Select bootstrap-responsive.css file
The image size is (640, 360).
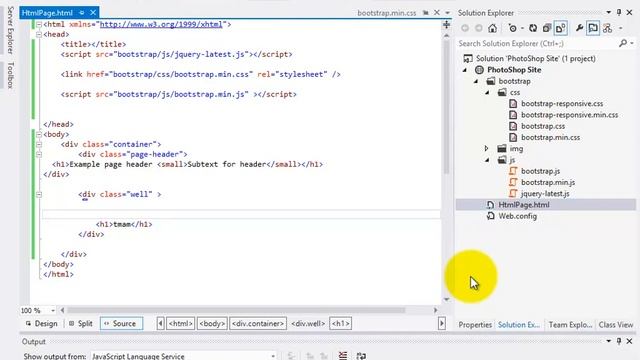(562, 104)
